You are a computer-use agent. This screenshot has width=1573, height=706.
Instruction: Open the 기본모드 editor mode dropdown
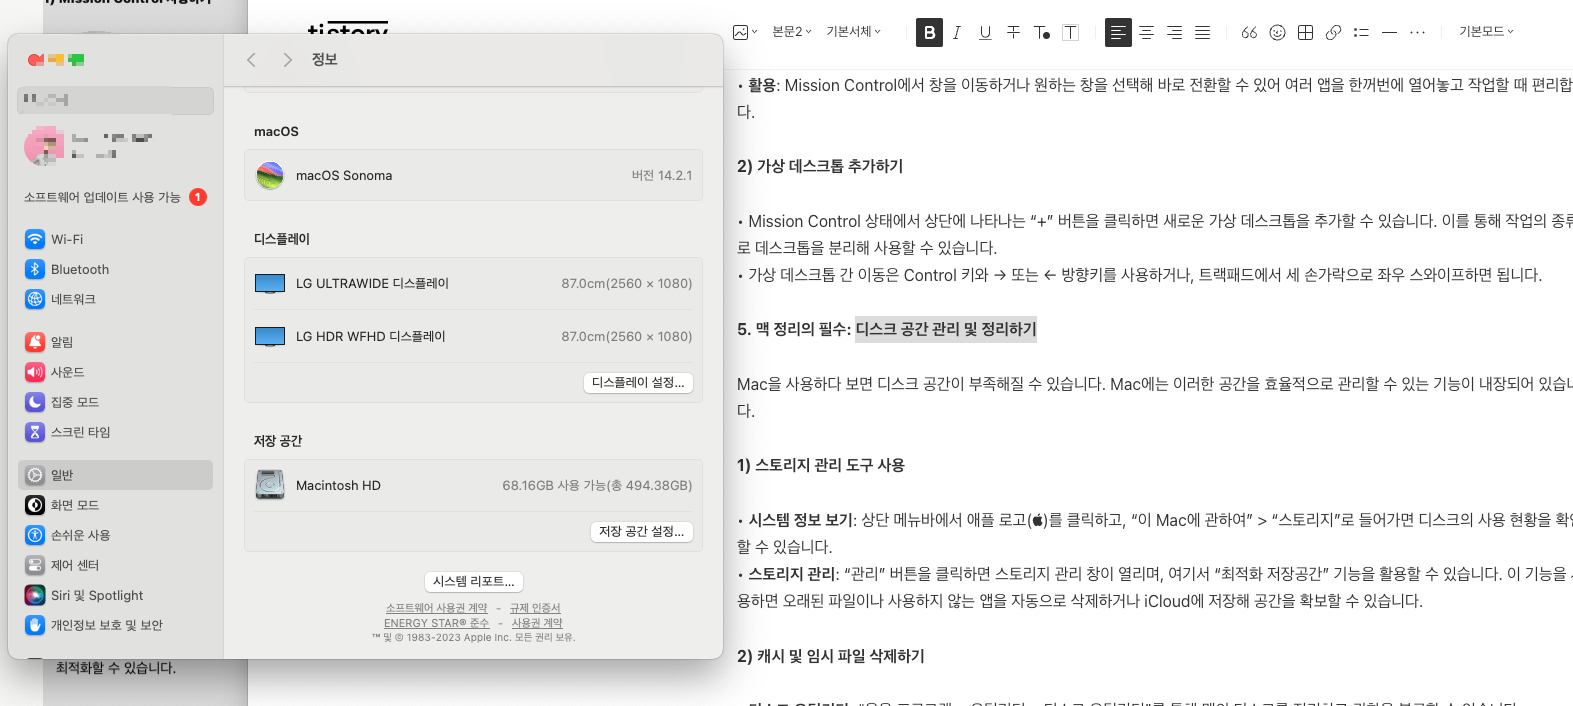1486,32
